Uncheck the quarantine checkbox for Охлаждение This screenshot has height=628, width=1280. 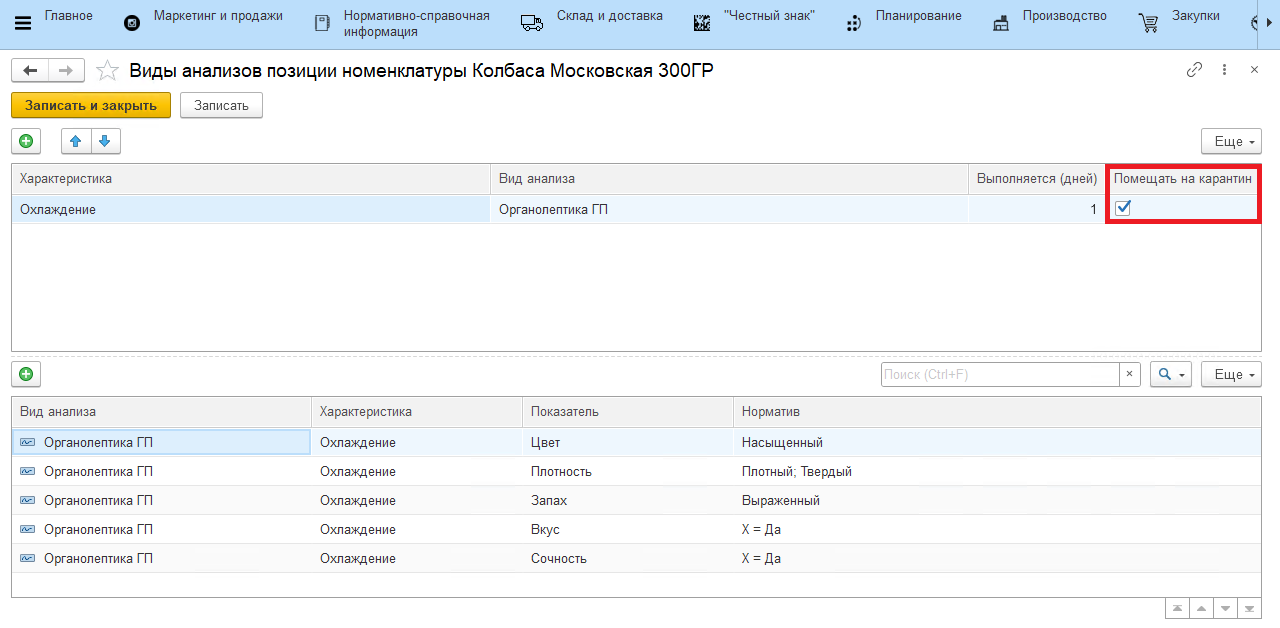(x=1123, y=208)
